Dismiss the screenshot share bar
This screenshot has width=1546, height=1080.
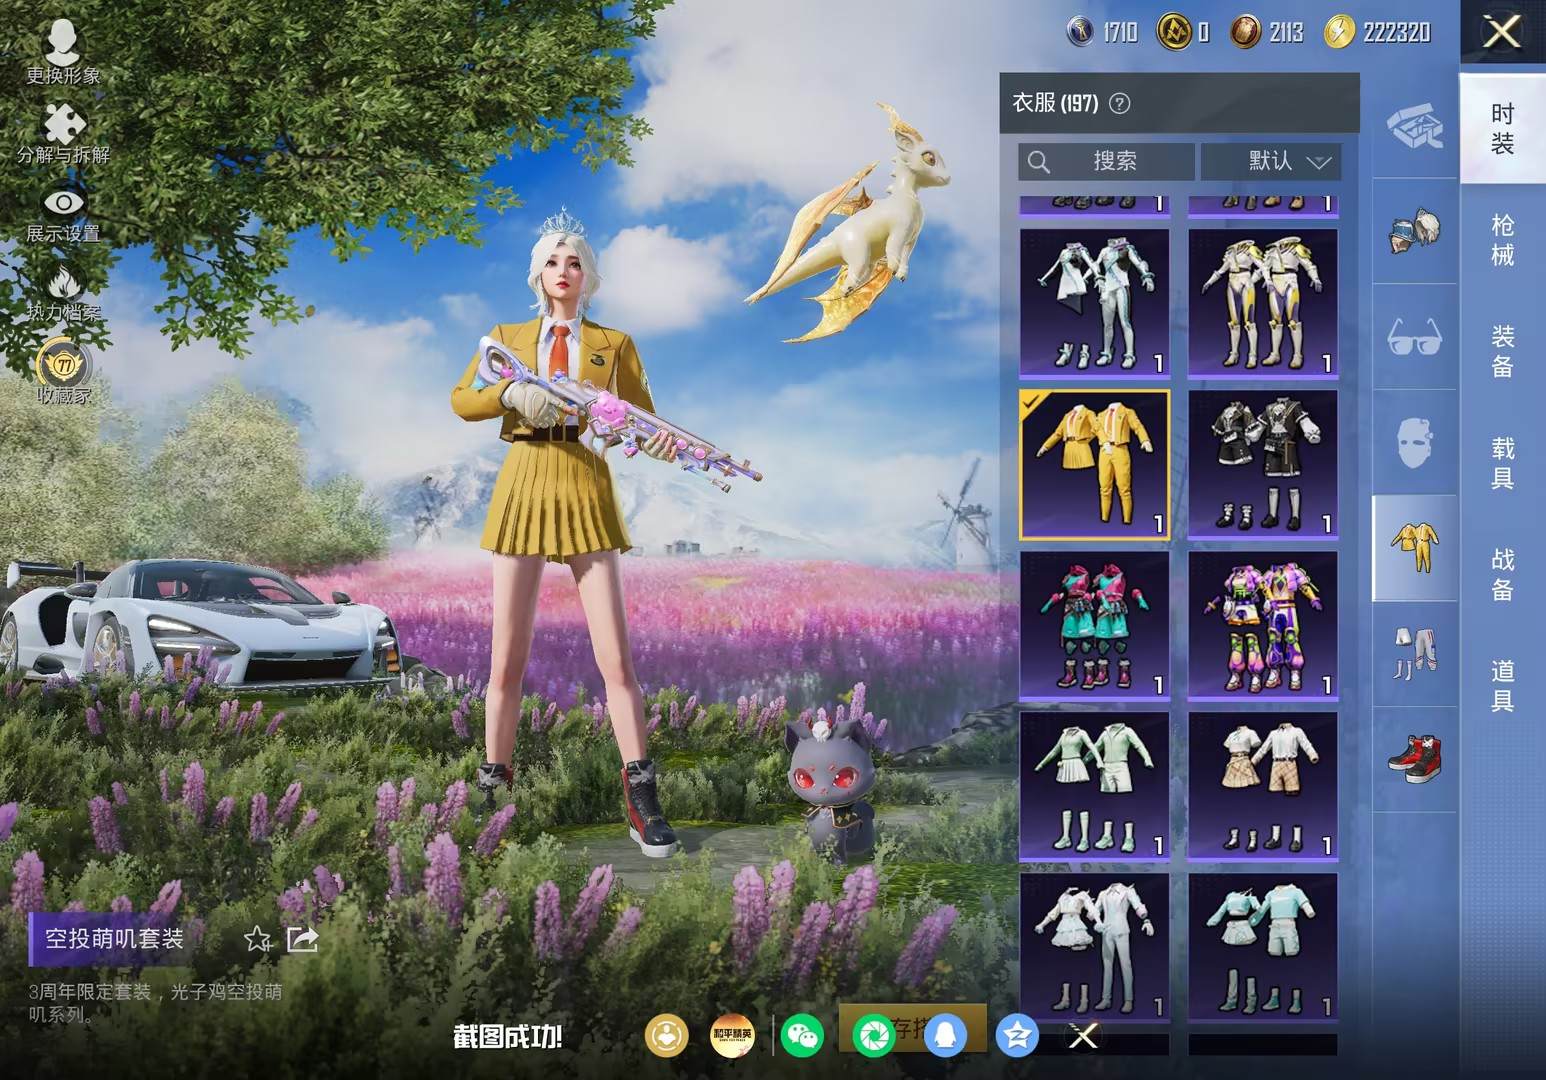click(1083, 1036)
